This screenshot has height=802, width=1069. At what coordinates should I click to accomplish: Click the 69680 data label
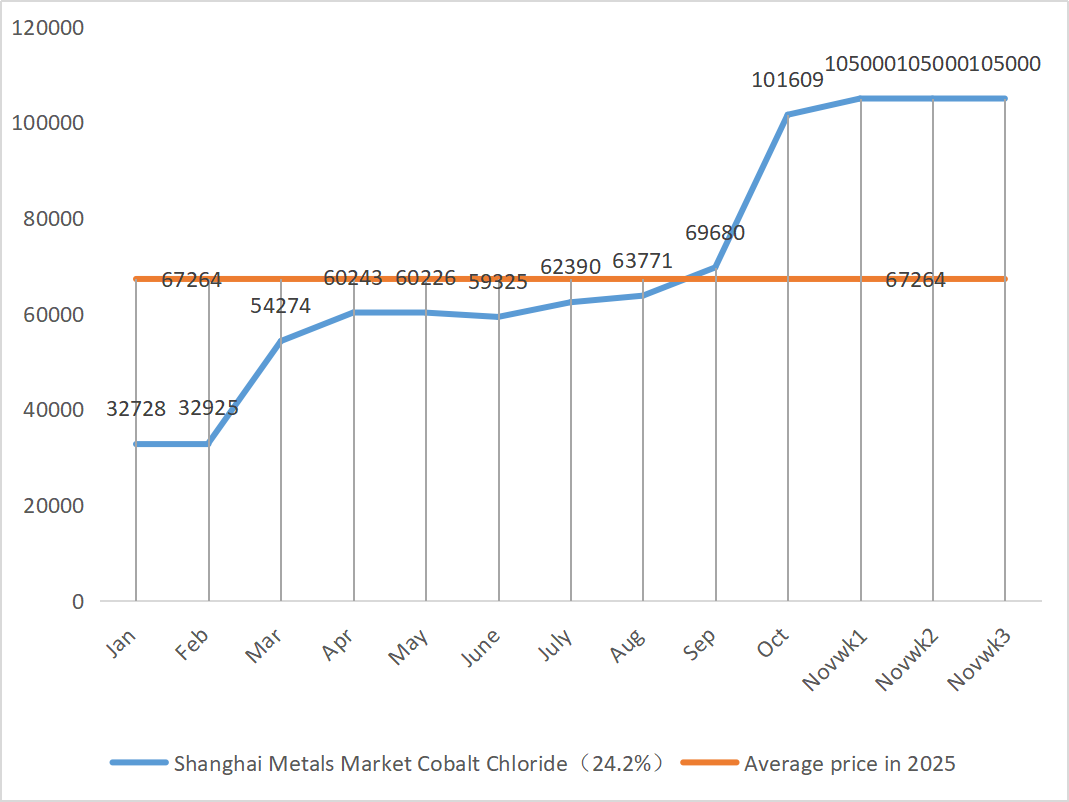click(715, 233)
